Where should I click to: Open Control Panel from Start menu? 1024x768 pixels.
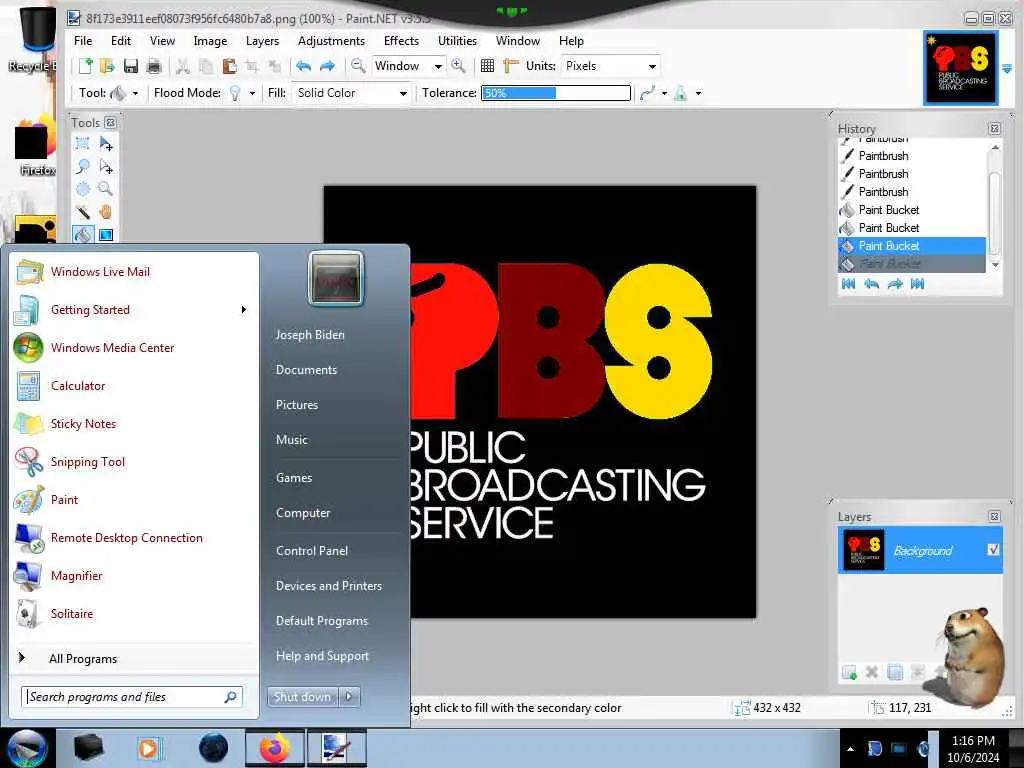click(312, 551)
